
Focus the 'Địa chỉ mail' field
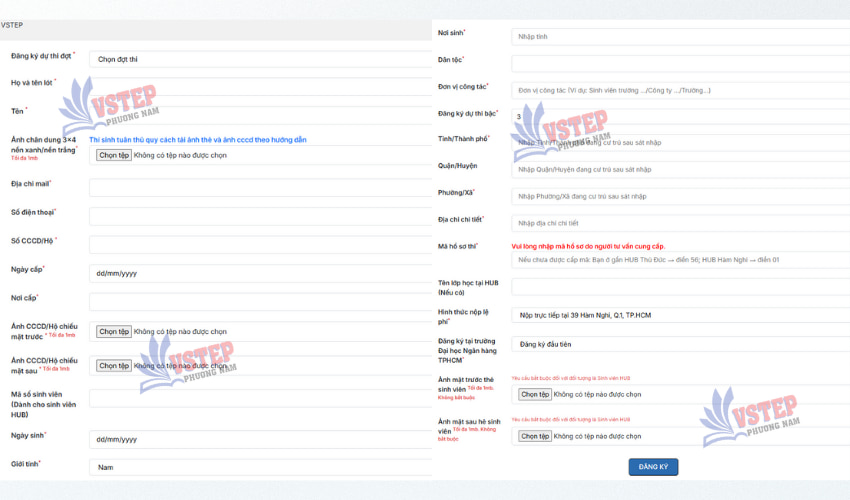[x=260, y=188]
